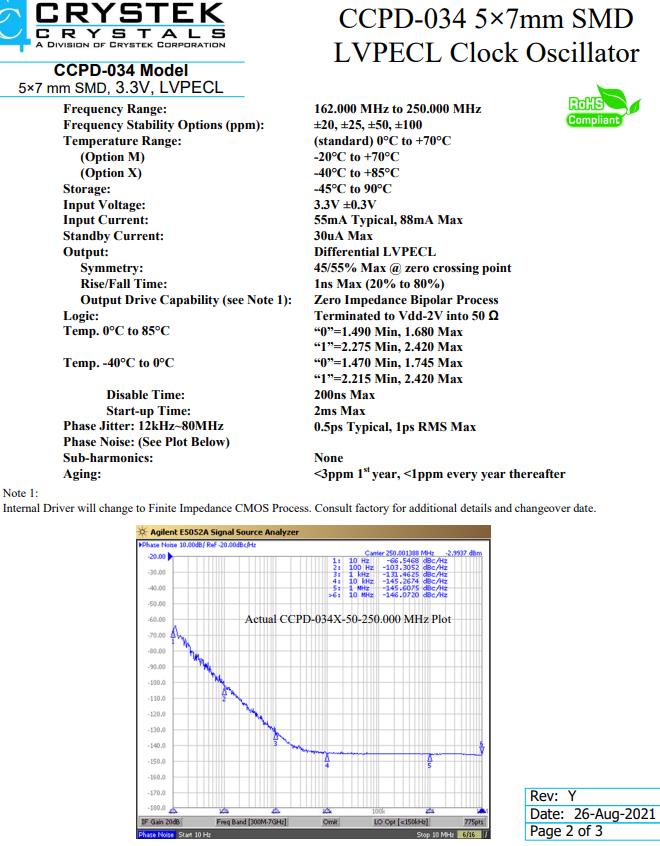Click marker 5 triangle at 1 MHz
This screenshot has width=660, height=846.
(x=430, y=759)
